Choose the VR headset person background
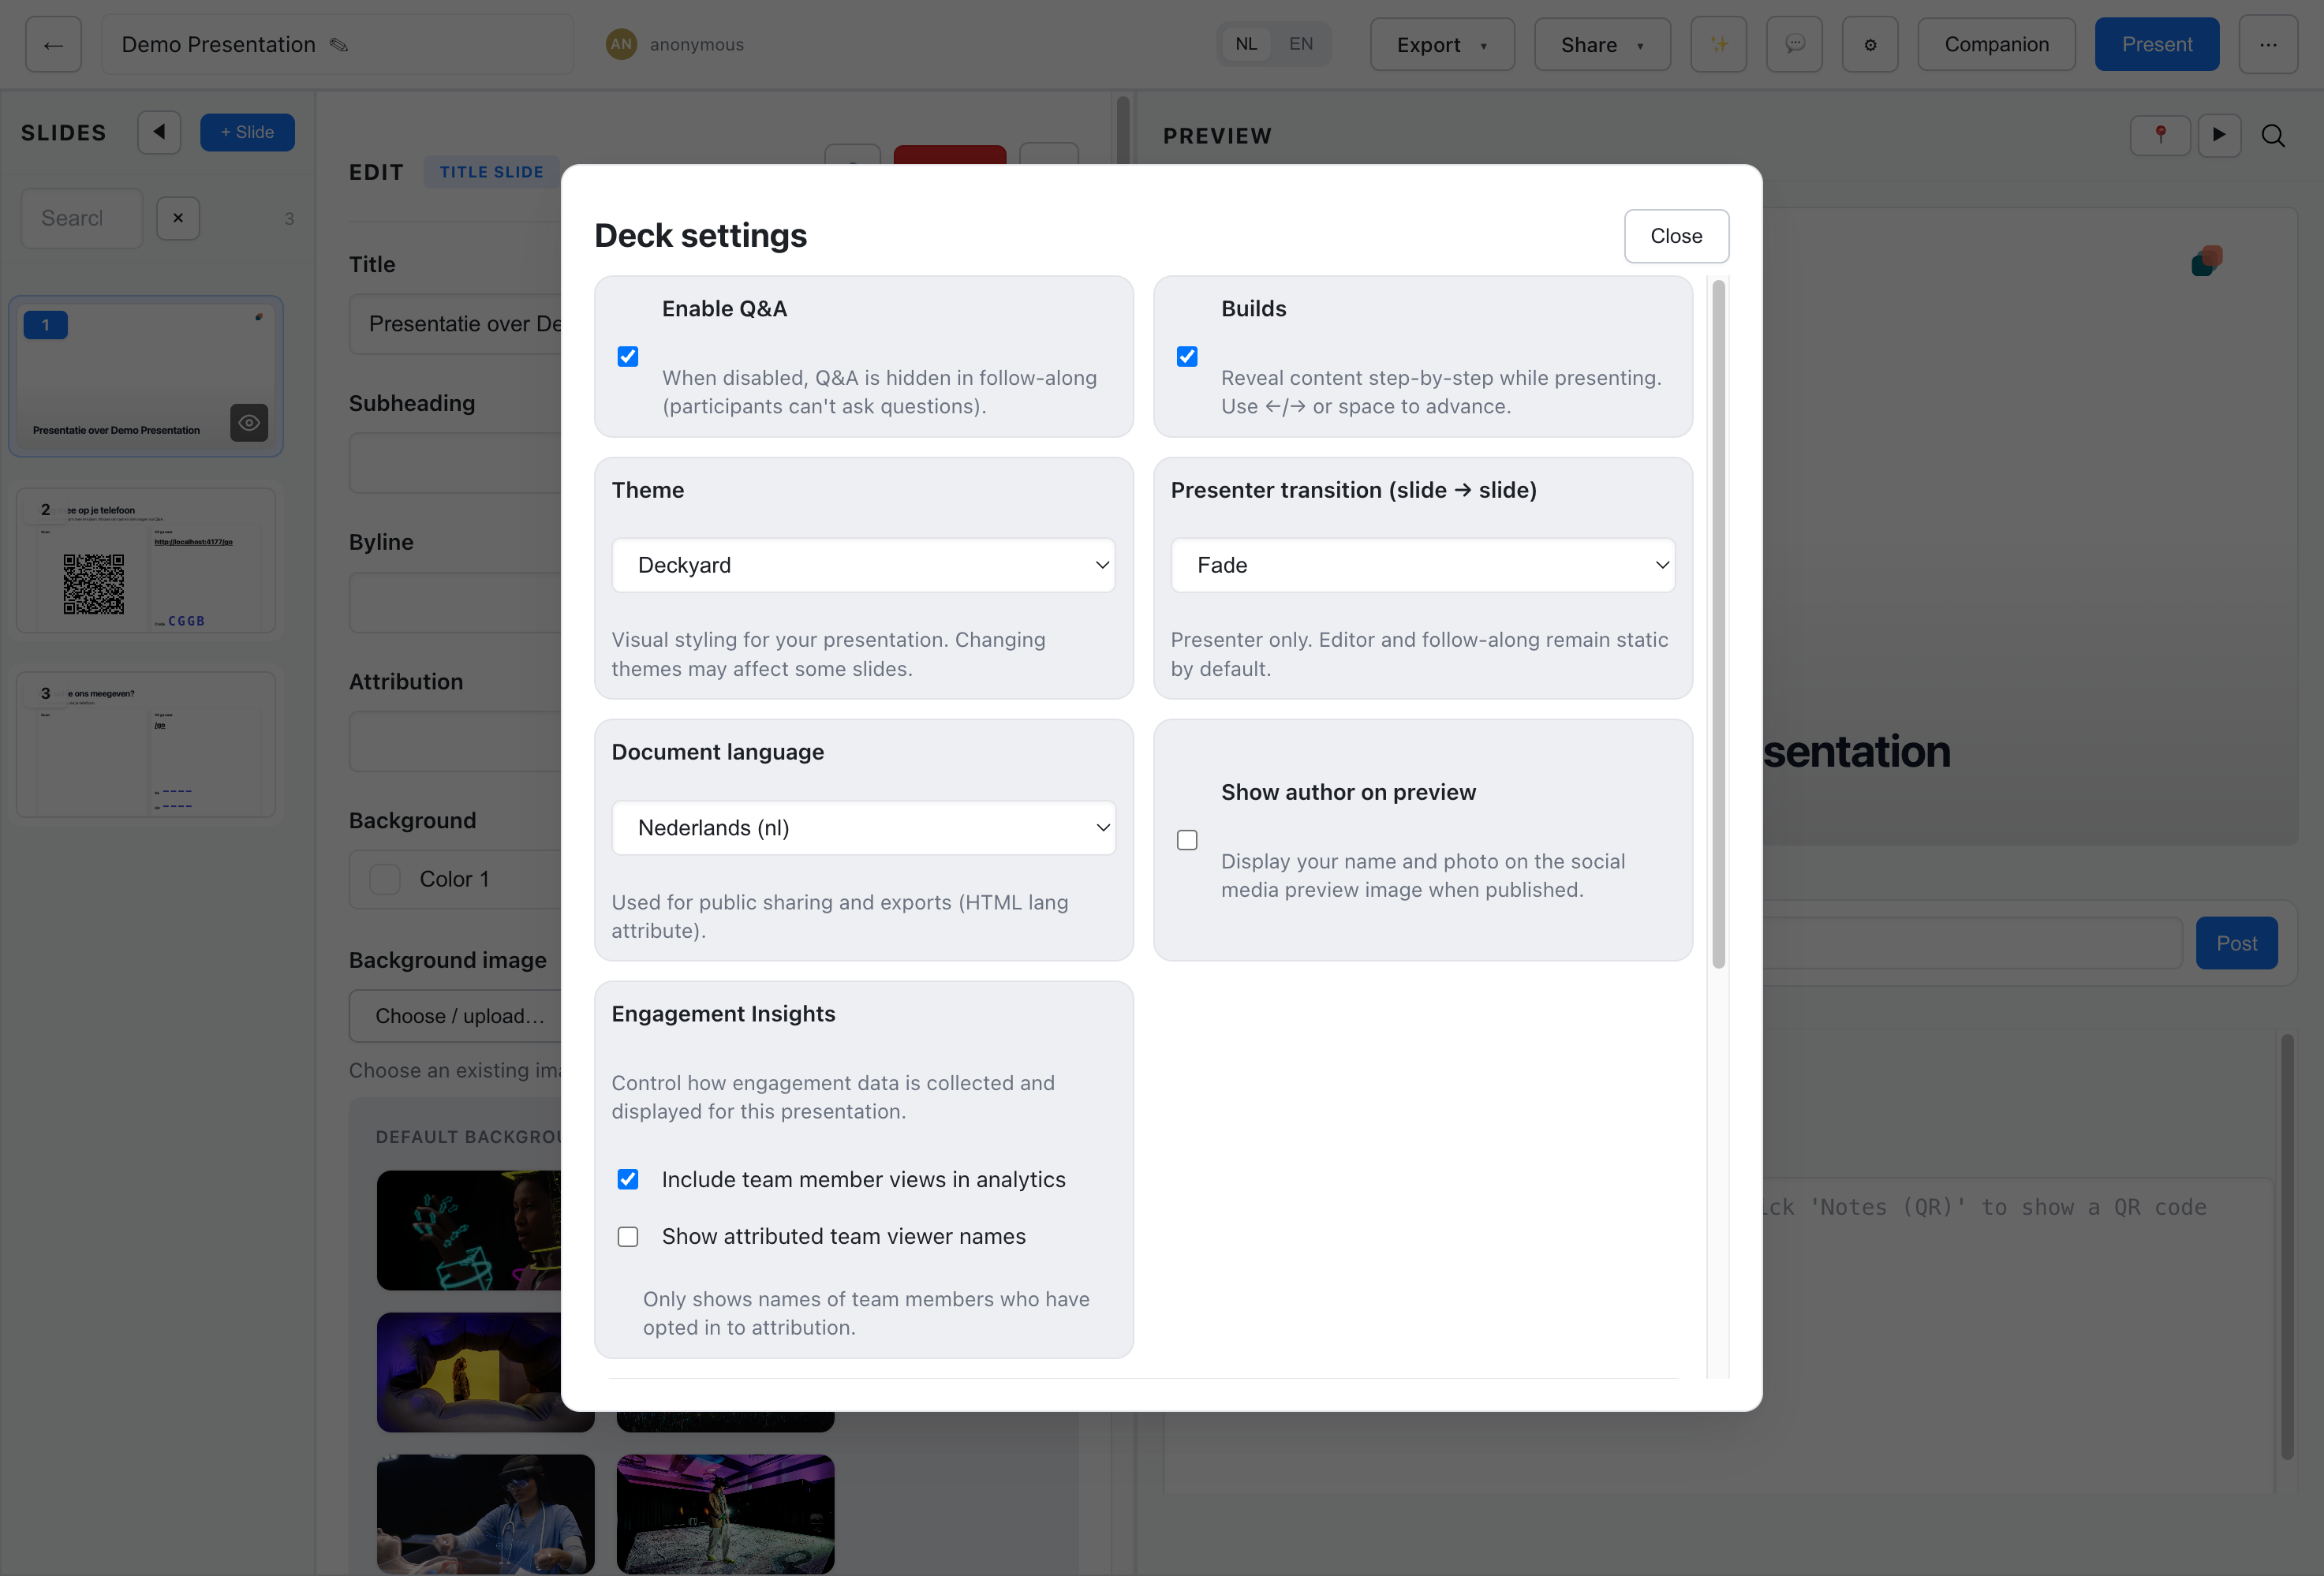Screen dimensions: 2324x1576 [485, 1514]
